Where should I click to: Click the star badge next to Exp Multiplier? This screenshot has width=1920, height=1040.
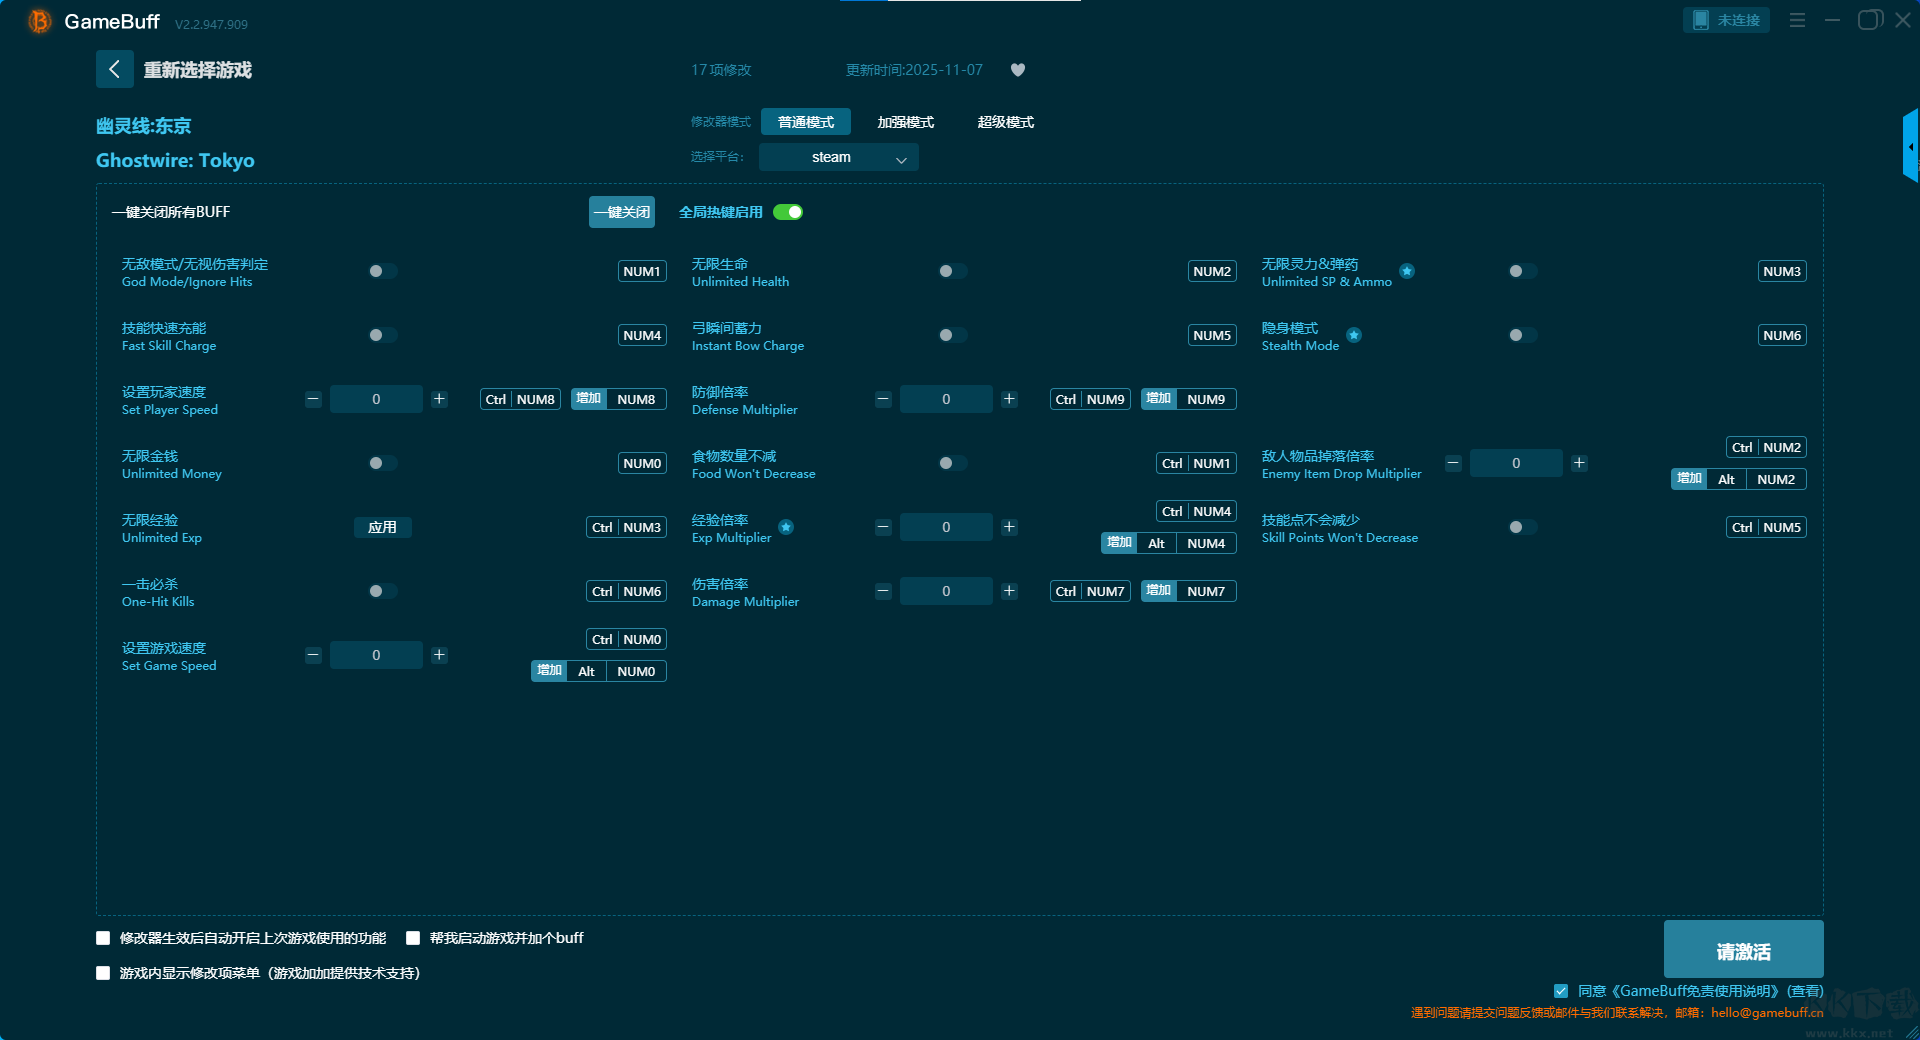[786, 527]
